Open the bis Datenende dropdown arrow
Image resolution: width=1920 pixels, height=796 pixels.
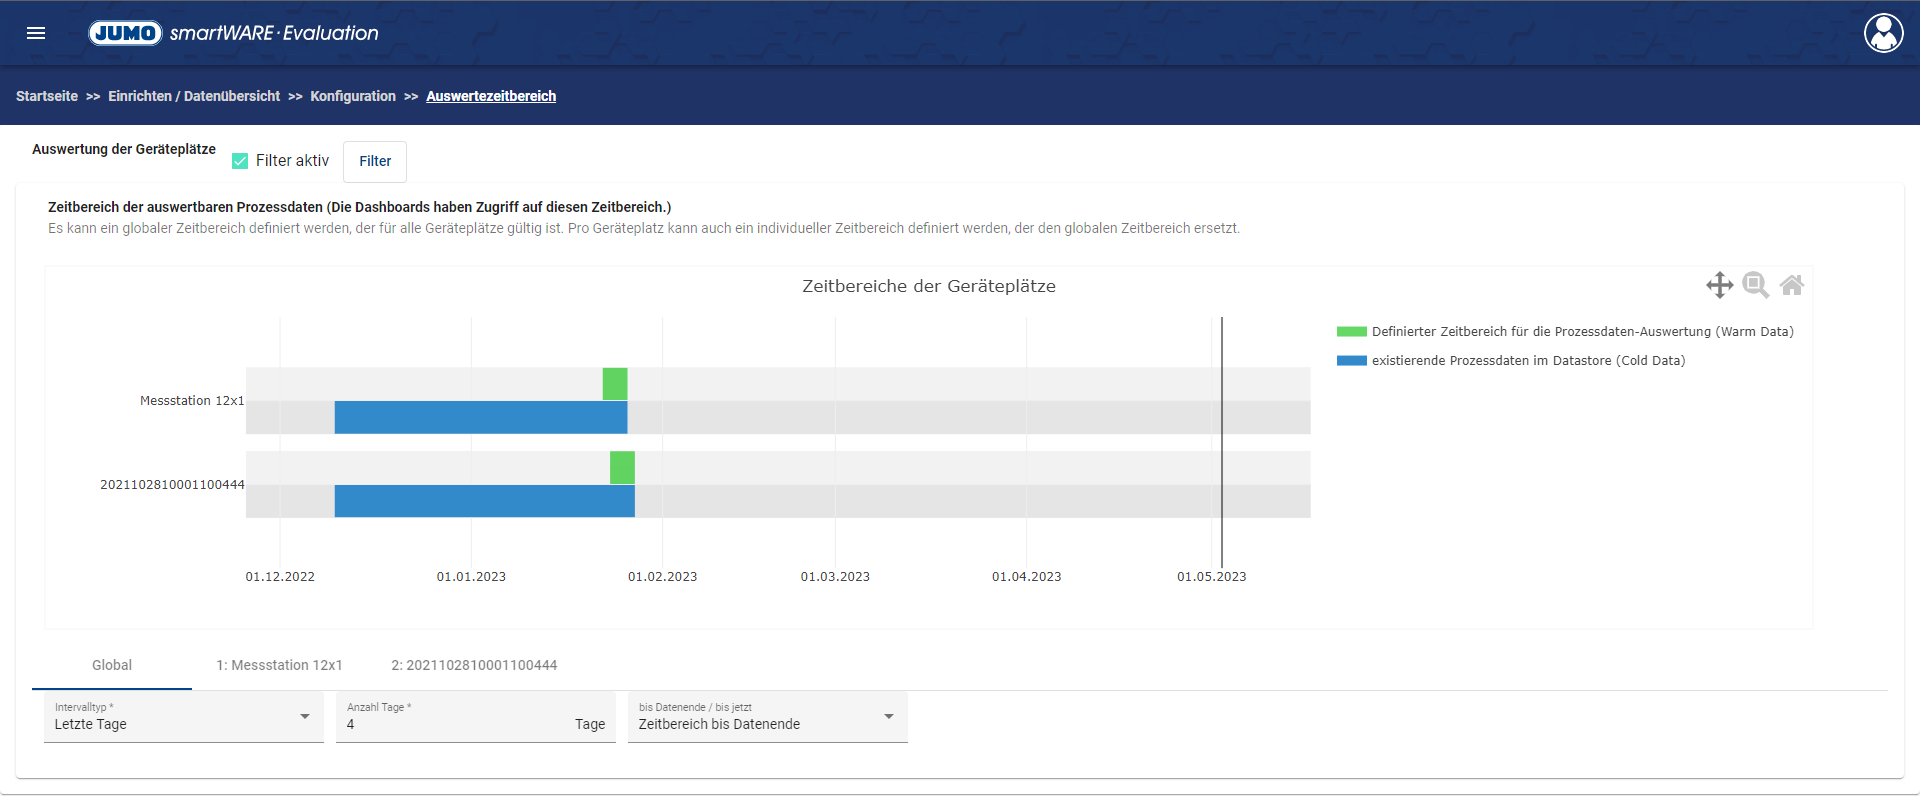coord(888,717)
